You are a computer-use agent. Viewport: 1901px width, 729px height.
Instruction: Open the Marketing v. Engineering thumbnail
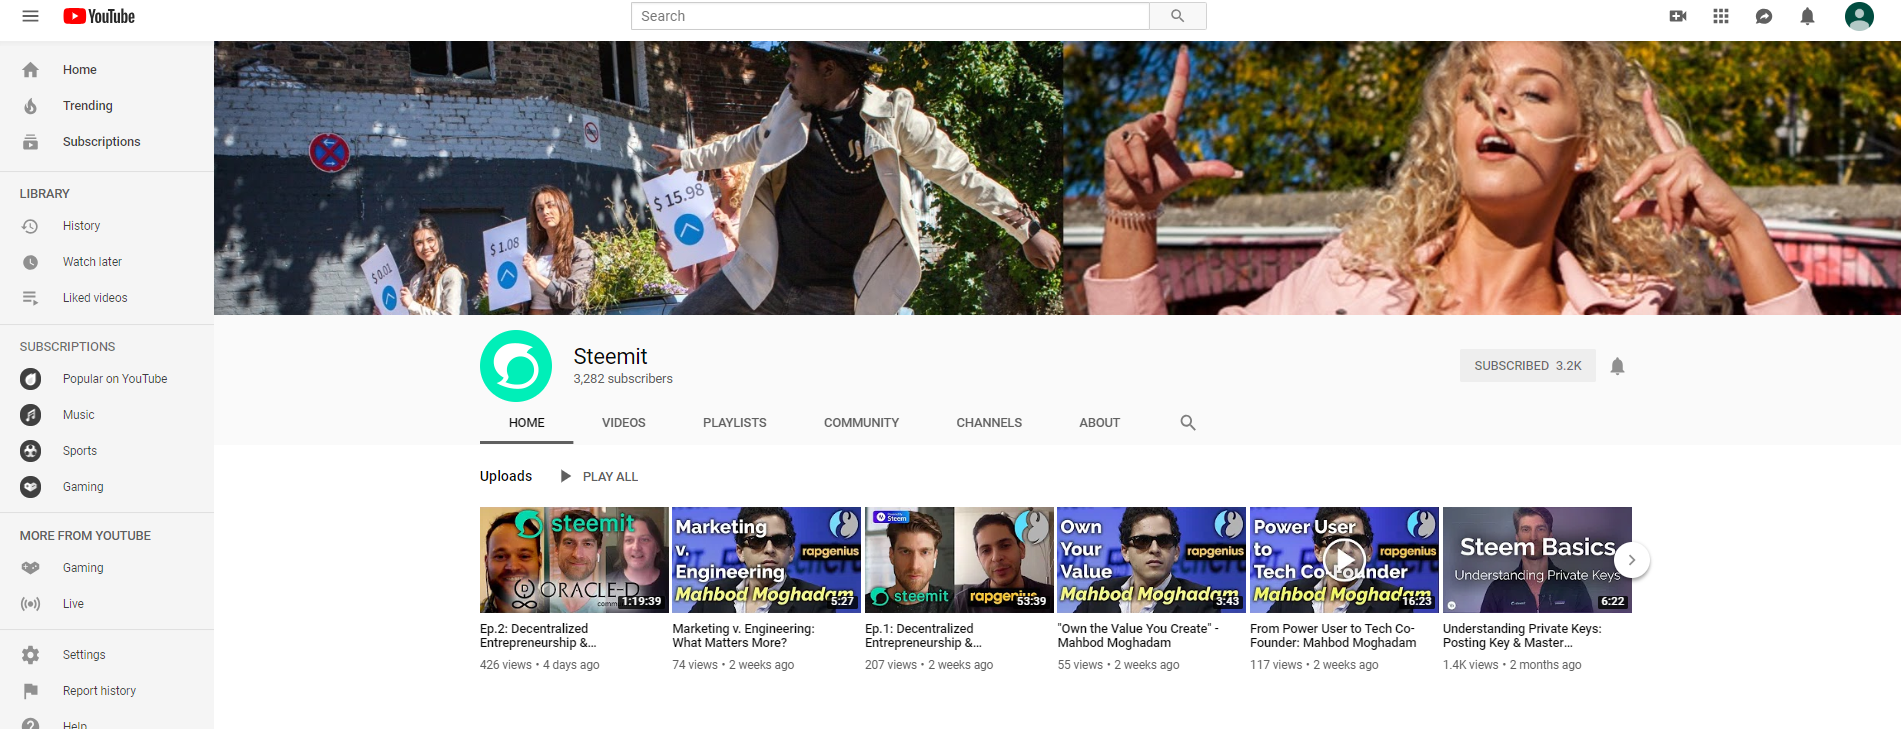(x=766, y=560)
